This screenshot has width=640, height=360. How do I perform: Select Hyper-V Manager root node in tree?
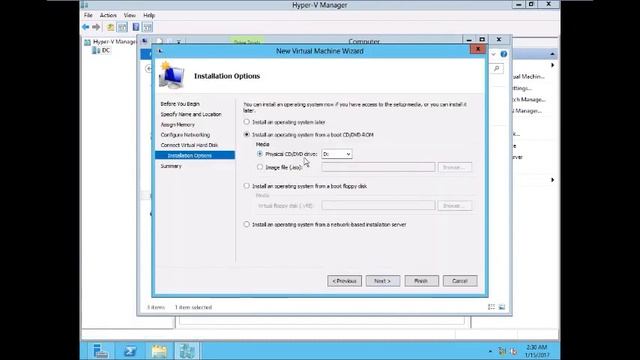pyautogui.click(x=110, y=42)
